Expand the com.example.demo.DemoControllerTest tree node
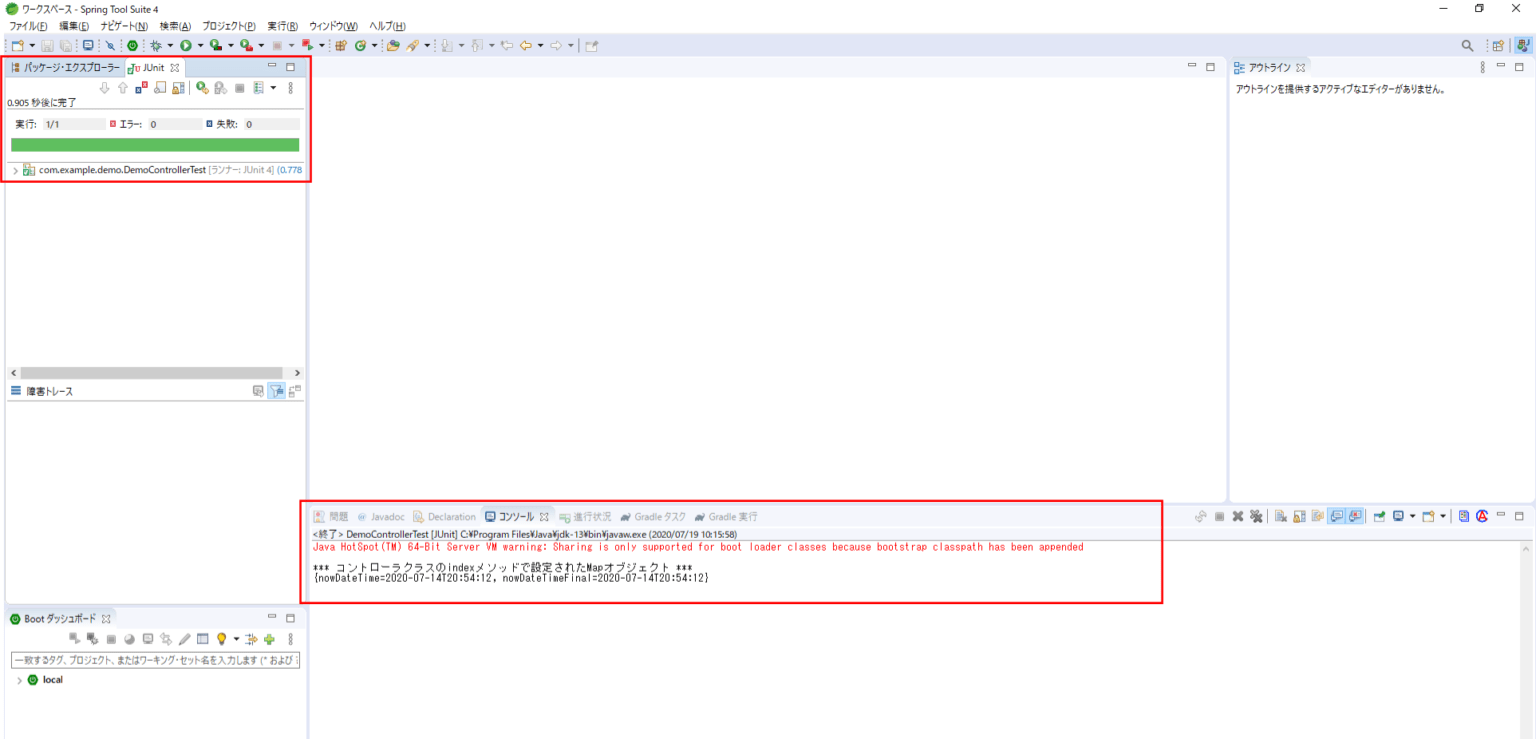Viewport: 1536px width, 739px height. pos(15,170)
